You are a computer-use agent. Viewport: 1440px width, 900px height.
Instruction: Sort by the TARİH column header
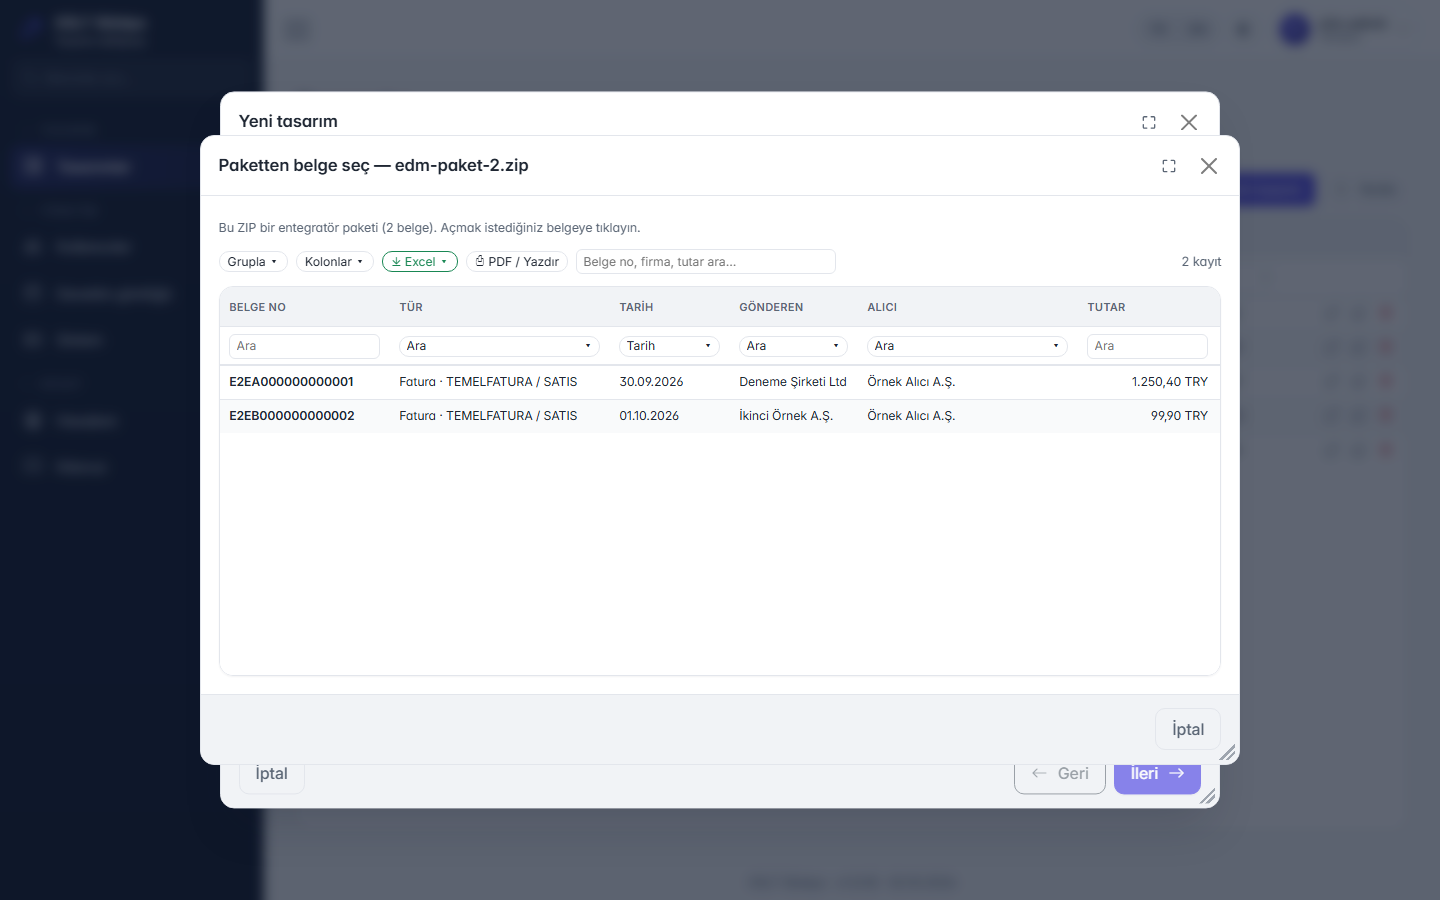(x=636, y=307)
